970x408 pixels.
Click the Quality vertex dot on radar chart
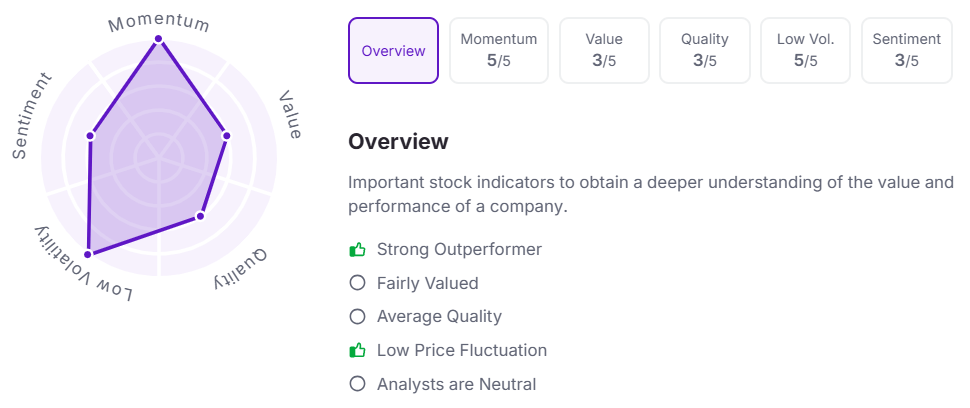tap(200, 216)
